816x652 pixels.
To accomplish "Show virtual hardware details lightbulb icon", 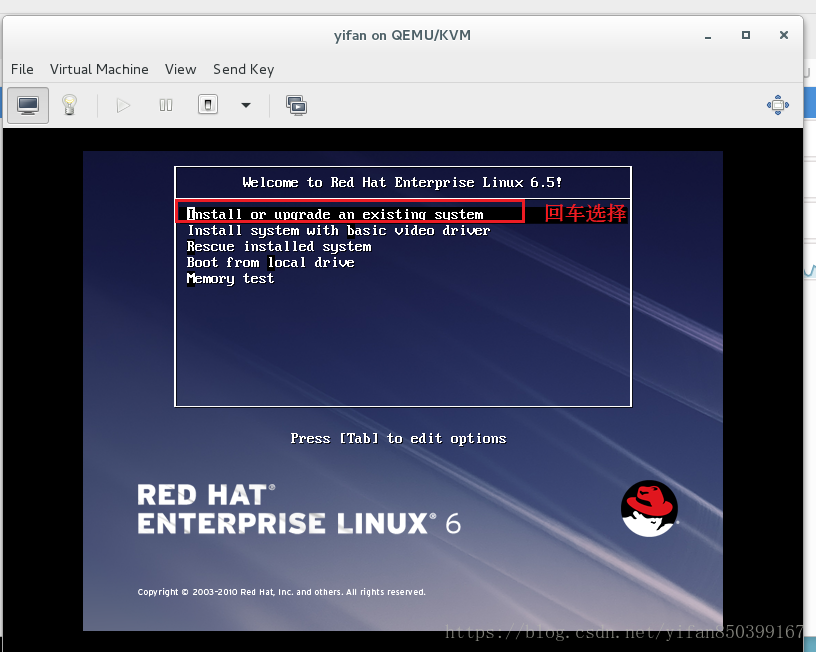I will pos(69,105).
